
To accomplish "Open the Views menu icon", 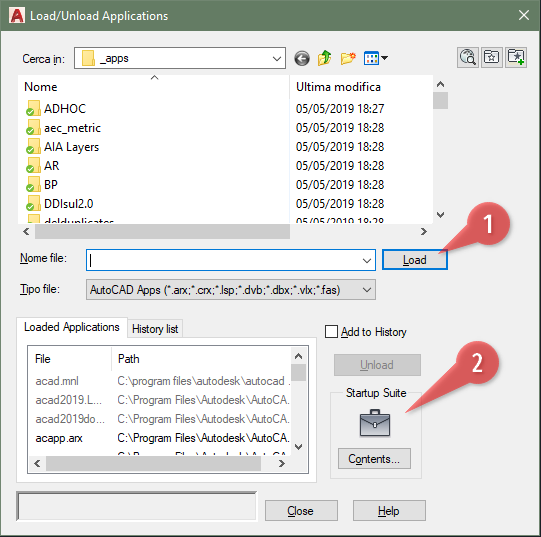I will pos(375,58).
